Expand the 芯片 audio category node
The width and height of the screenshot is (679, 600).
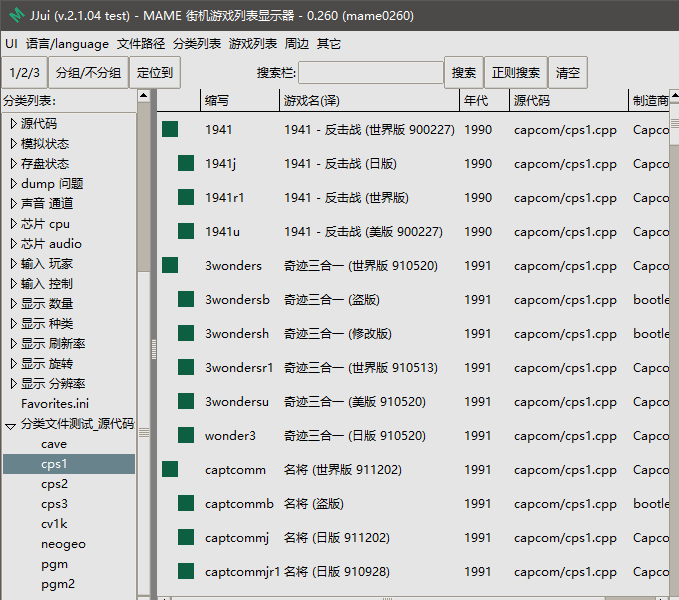pos(13,244)
